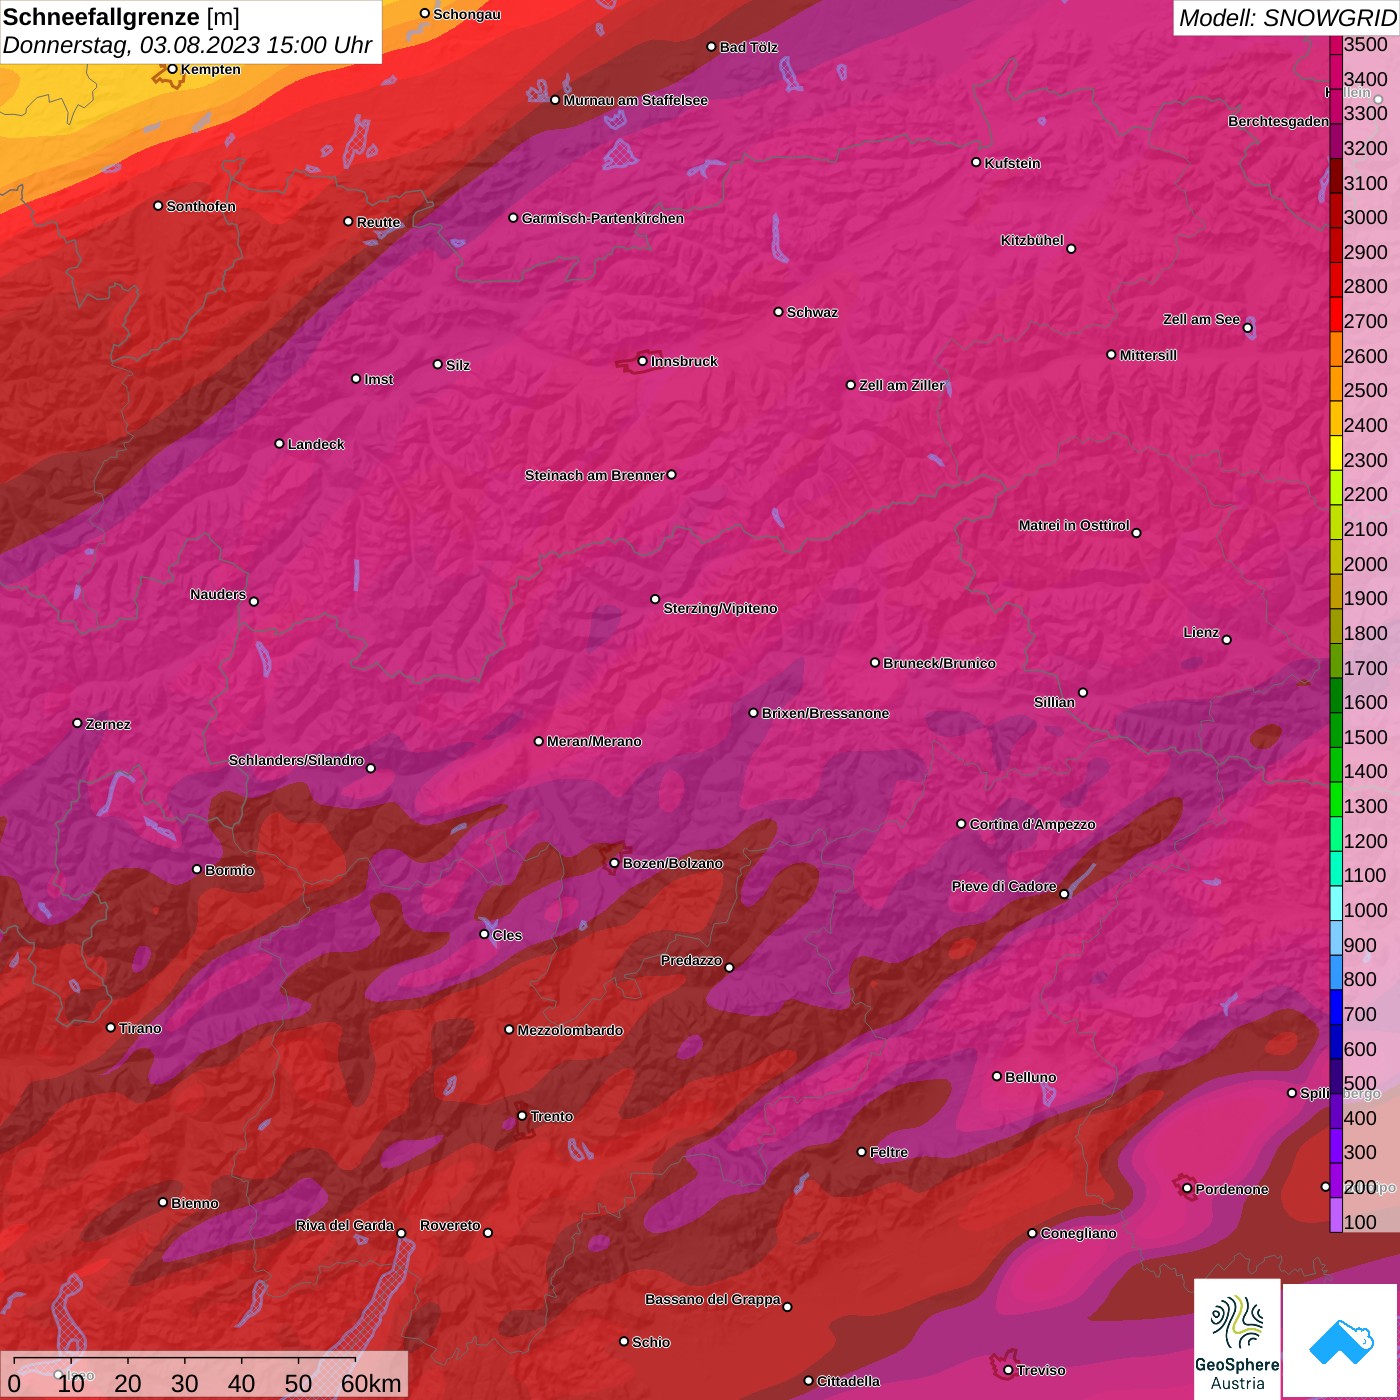The width and height of the screenshot is (1400, 1400).
Task: Select the Silz label
Action: click(458, 365)
